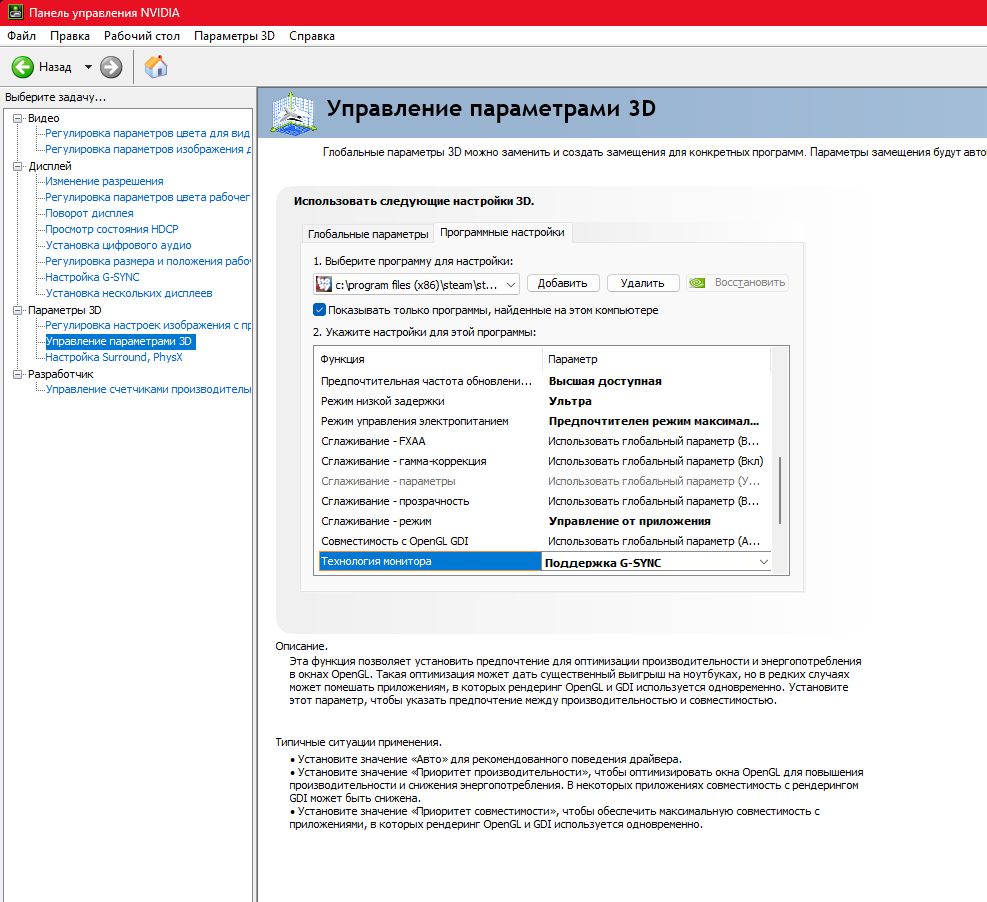Click the NVIDIA title bar app icon
Image resolution: width=987 pixels, height=902 pixels.
click(x=12, y=11)
